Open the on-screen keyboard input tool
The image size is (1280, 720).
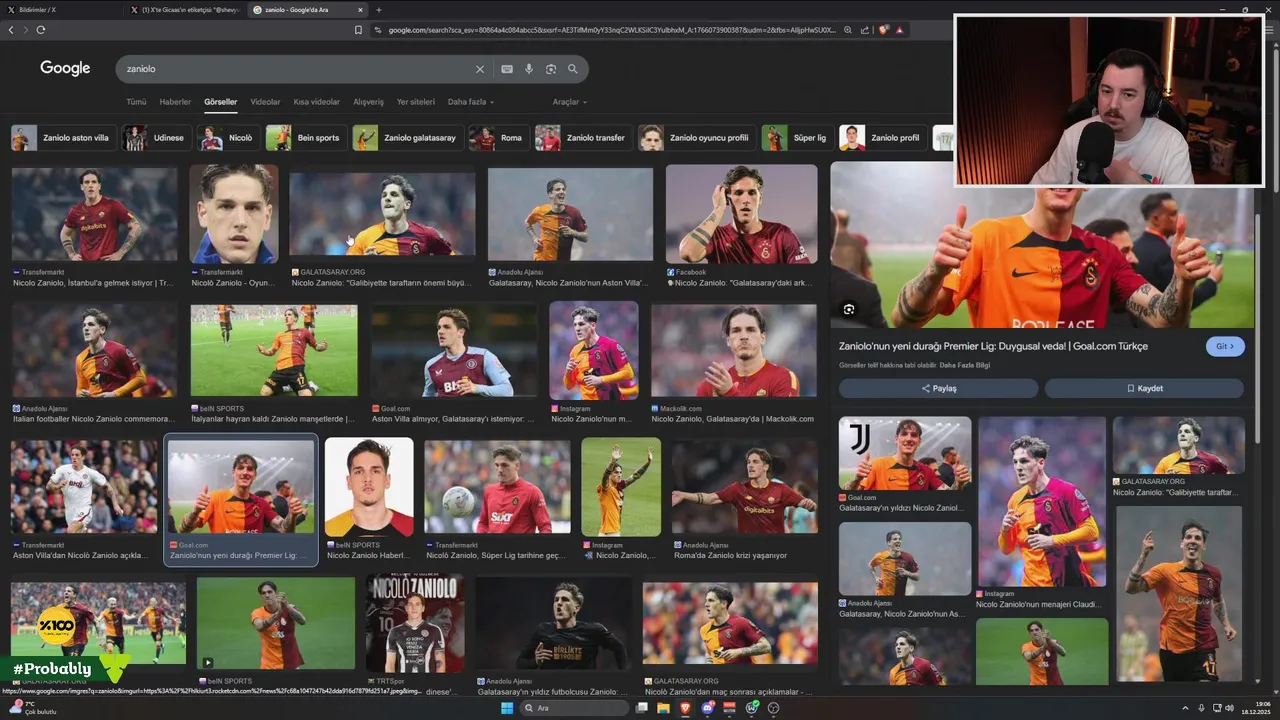click(x=507, y=69)
